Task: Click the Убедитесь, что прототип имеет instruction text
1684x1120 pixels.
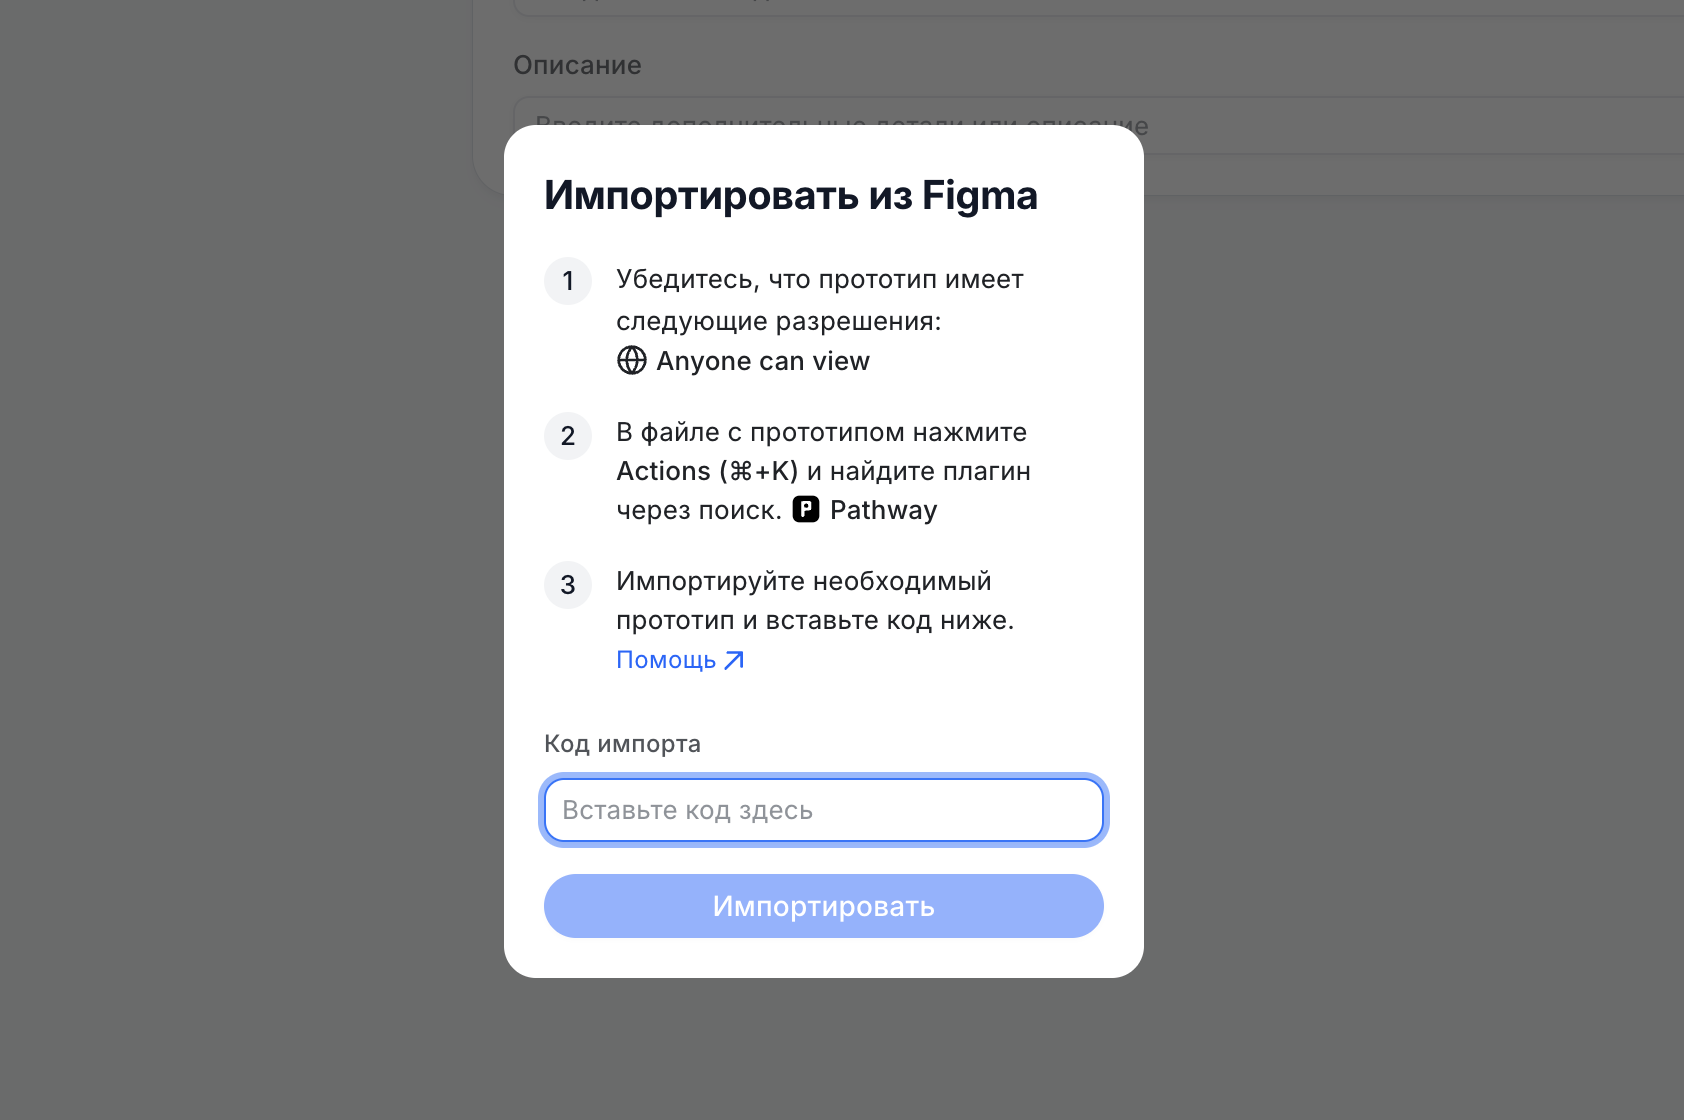Action: tap(819, 279)
